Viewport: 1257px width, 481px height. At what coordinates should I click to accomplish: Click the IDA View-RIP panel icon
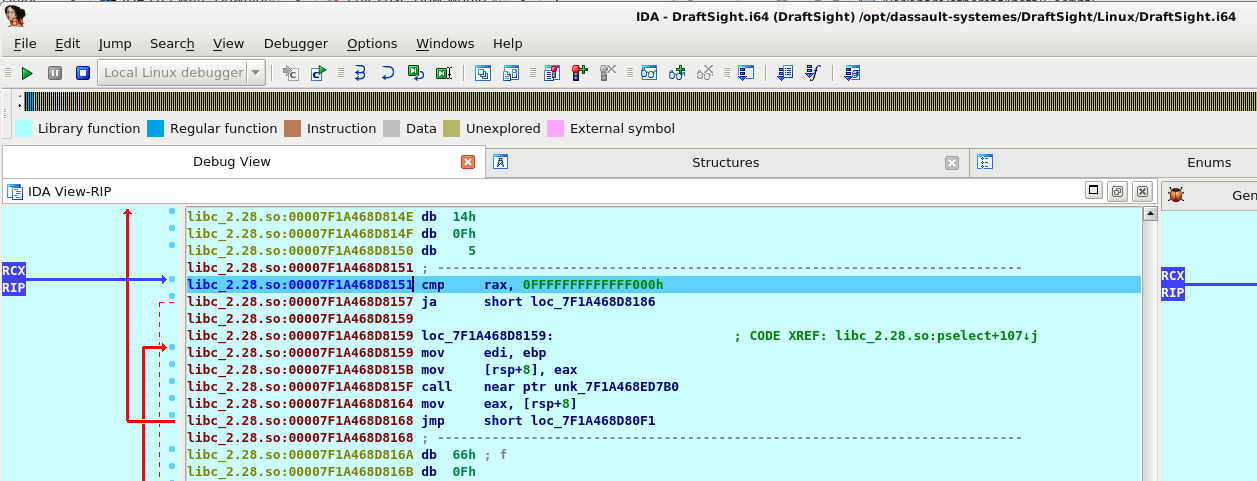pos(15,191)
